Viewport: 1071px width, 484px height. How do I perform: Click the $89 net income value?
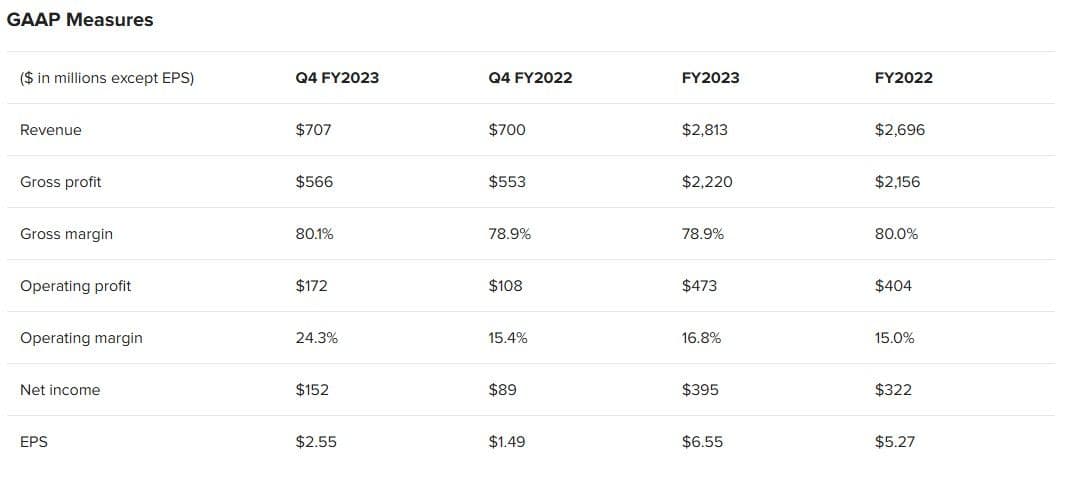(x=502, y=390)
